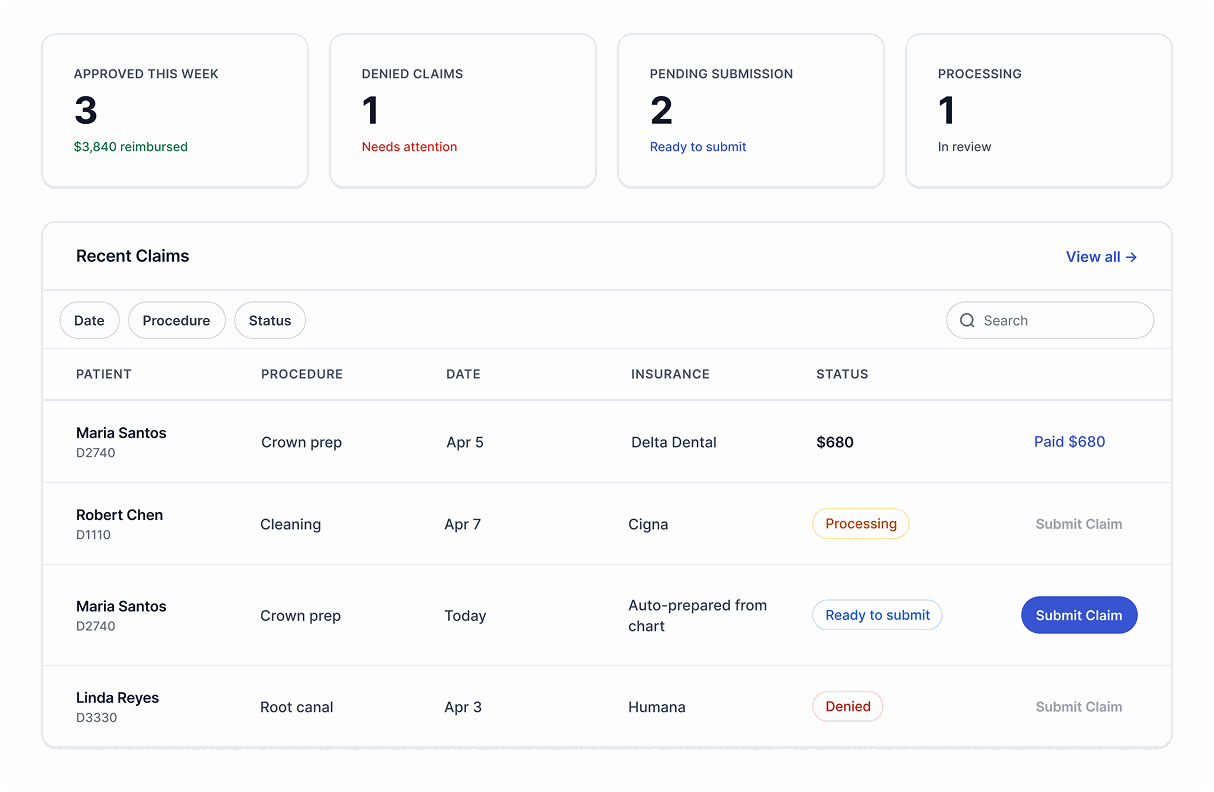This screenshot has width=1214, height=792.
Task: Open the Status filter
Action: 270,321
